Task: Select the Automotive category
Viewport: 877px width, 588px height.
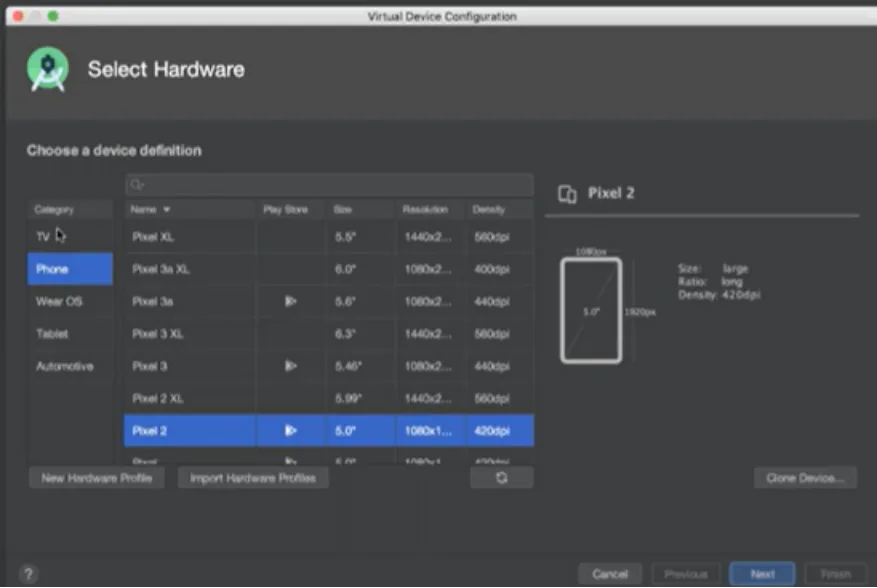Action: click(70, 366)
